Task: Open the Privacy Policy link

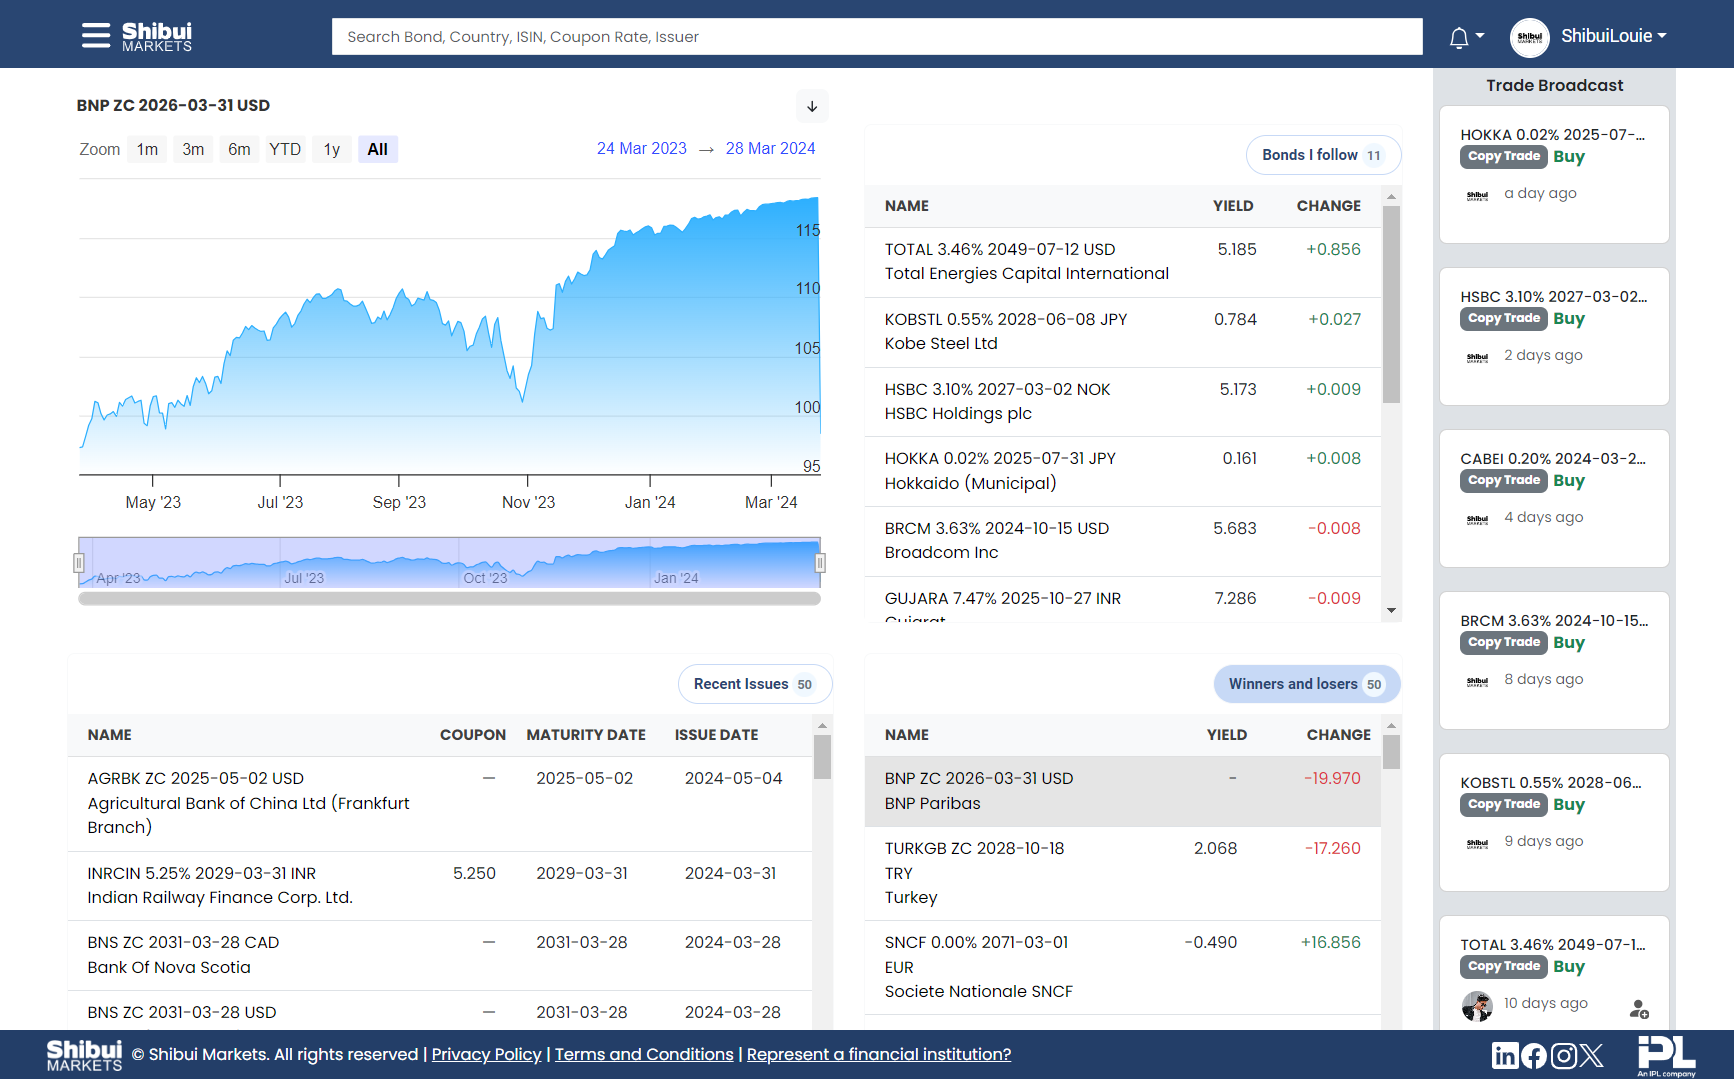Action: click(x=486, y=1054)
